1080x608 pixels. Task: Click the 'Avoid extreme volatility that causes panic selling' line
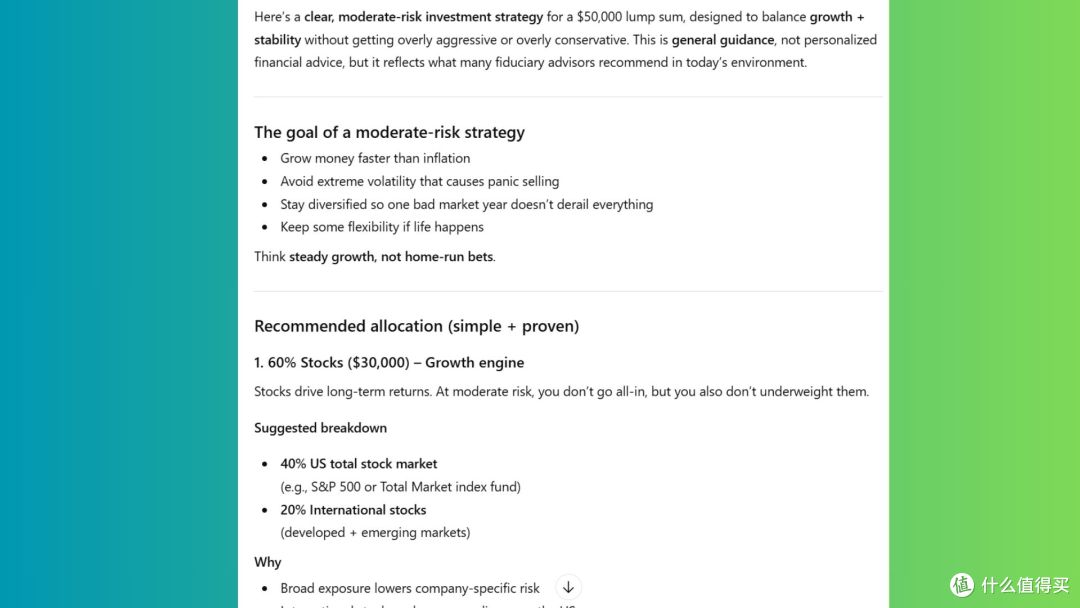pyautogui.click(x=419, y=182)
